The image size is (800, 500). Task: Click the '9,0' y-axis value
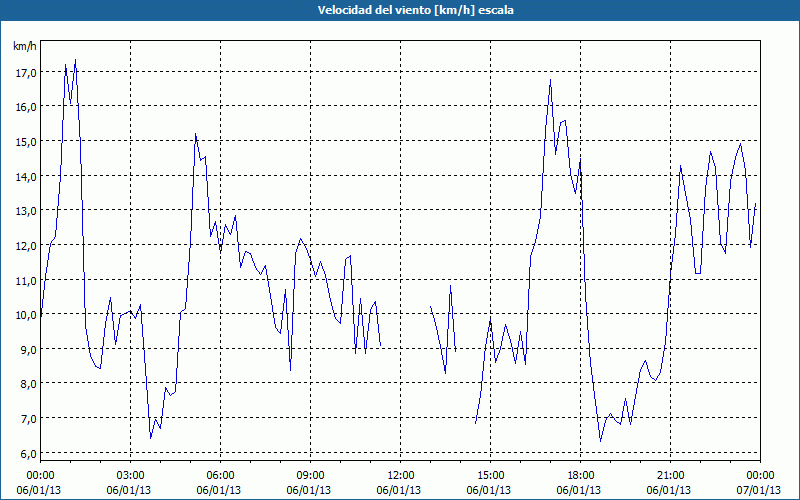[28, 351]
